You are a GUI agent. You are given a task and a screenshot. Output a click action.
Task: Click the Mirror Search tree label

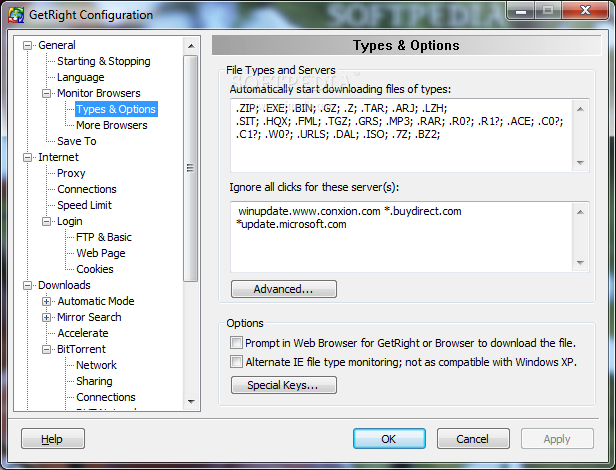click(x=89, y=317)
